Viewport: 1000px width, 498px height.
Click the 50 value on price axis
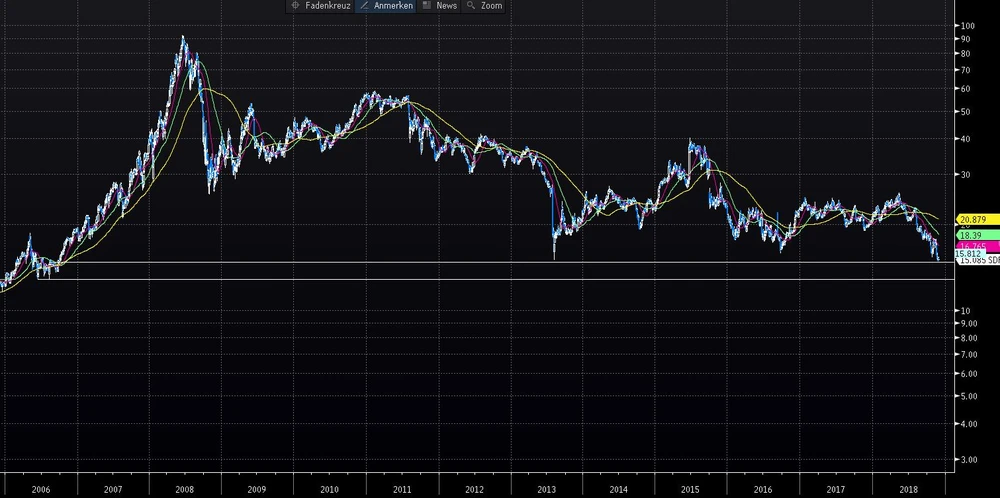[x=964, y=110]
